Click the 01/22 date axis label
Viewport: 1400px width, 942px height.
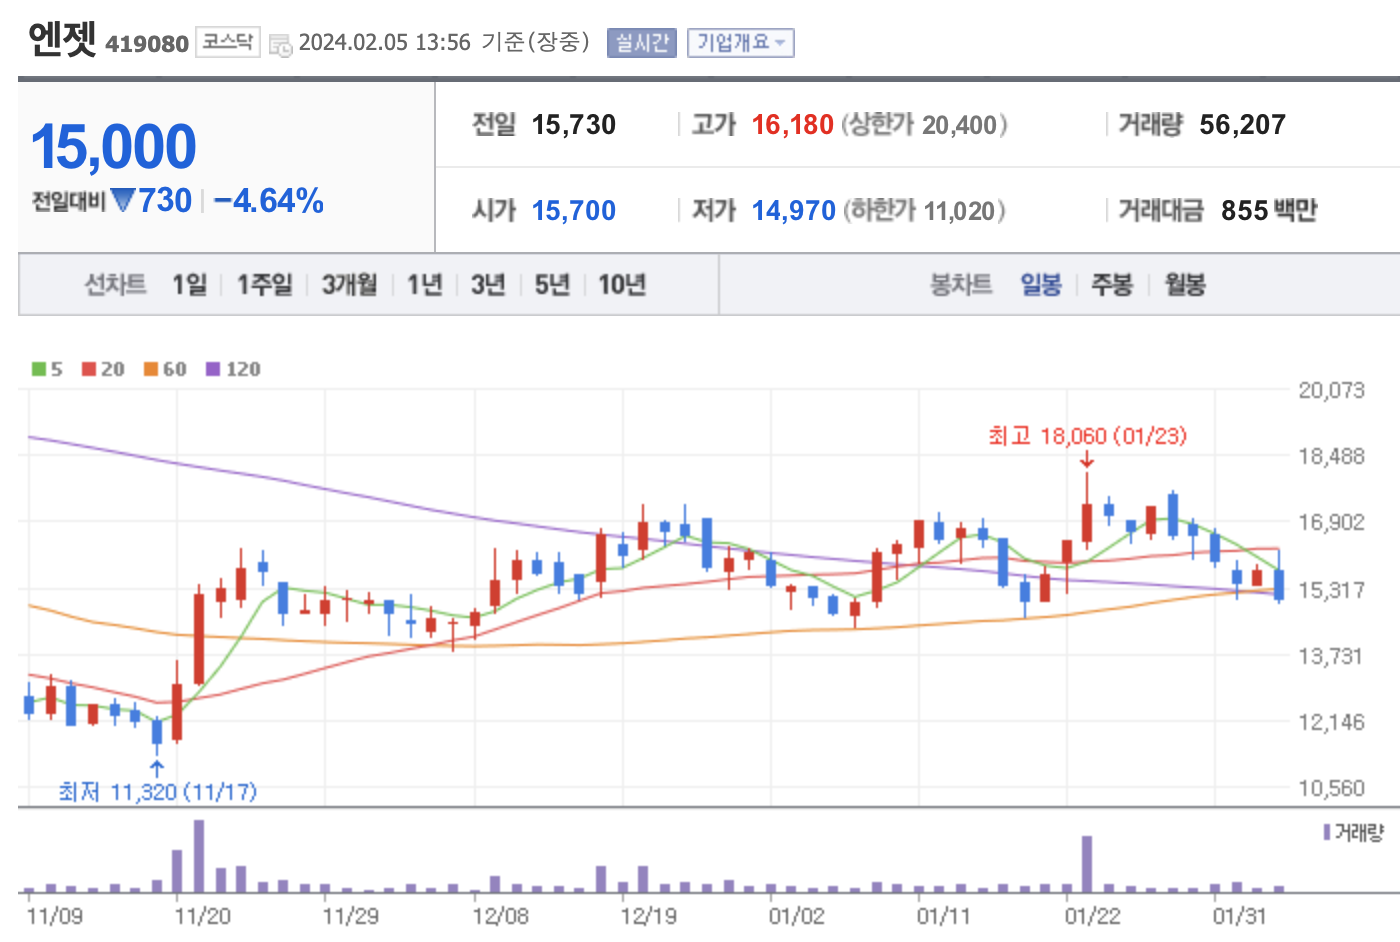(1092, 916)
